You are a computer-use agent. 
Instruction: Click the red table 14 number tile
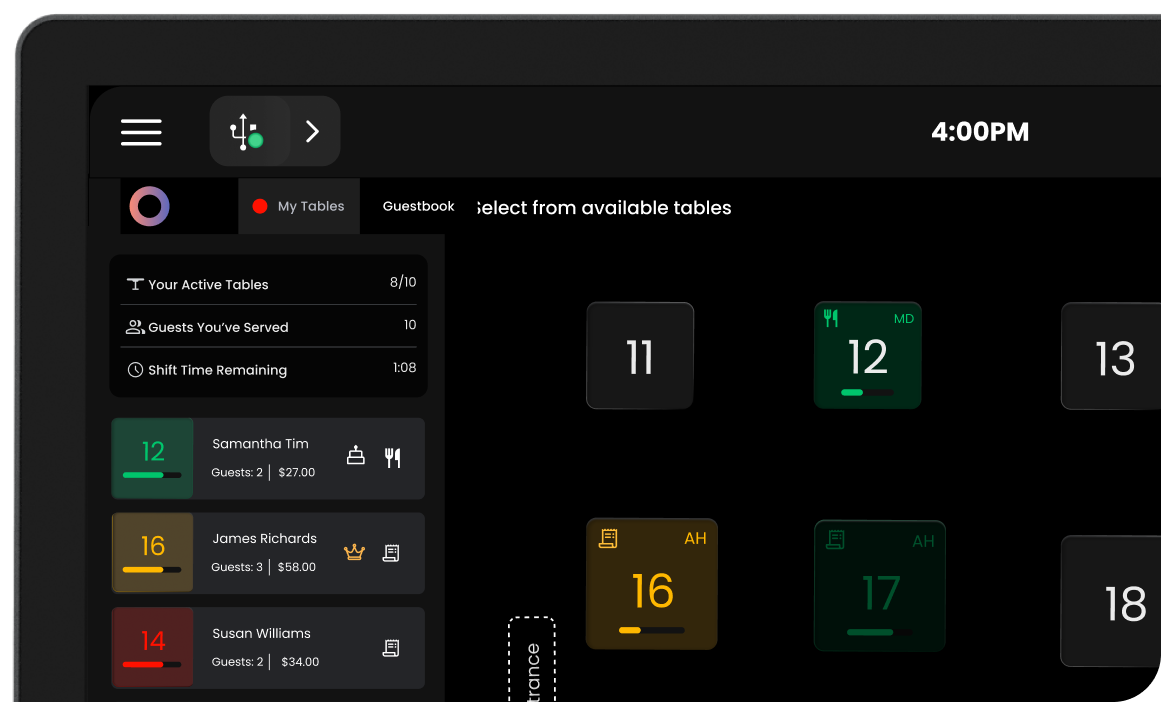(153, 647)
